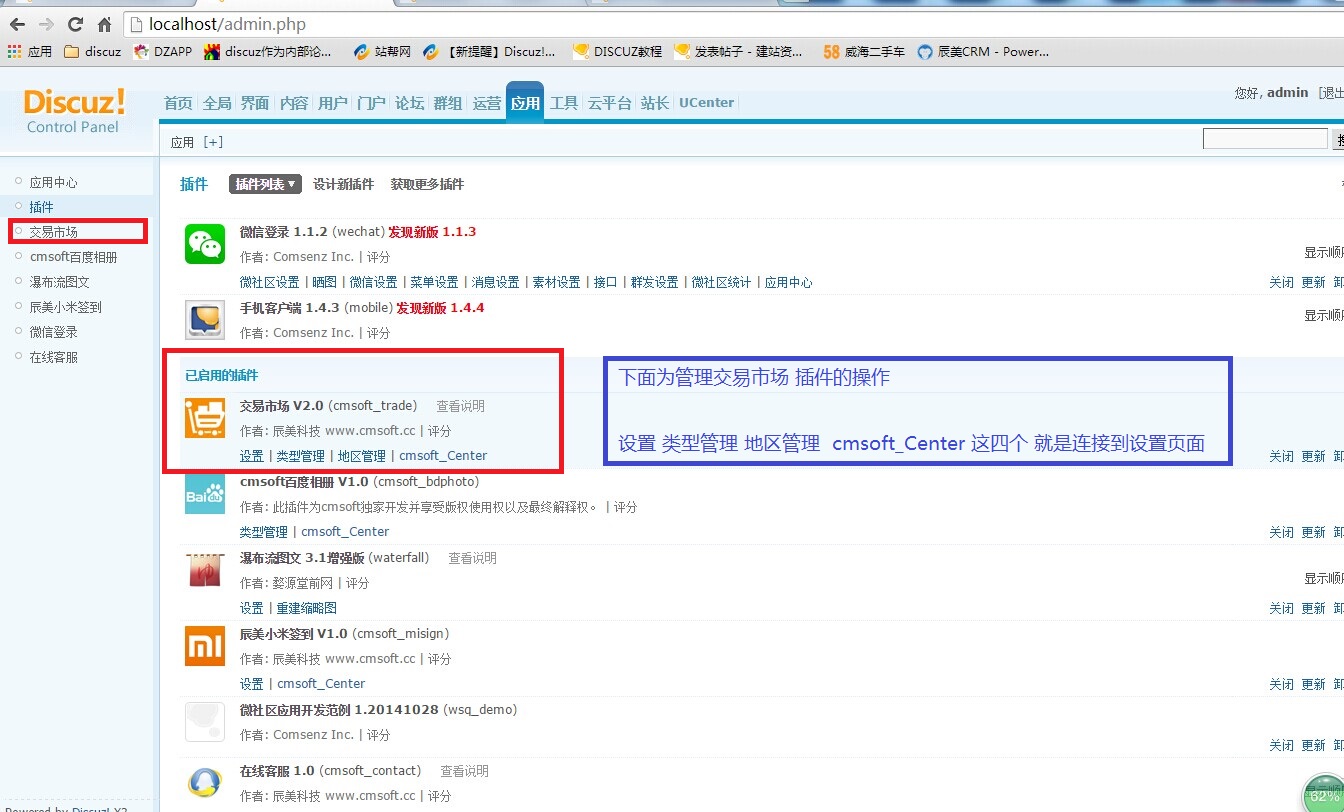Open the 云平台 navigation tab
This screenshot has width=1344, height=812.
click(x=609, y=103)
